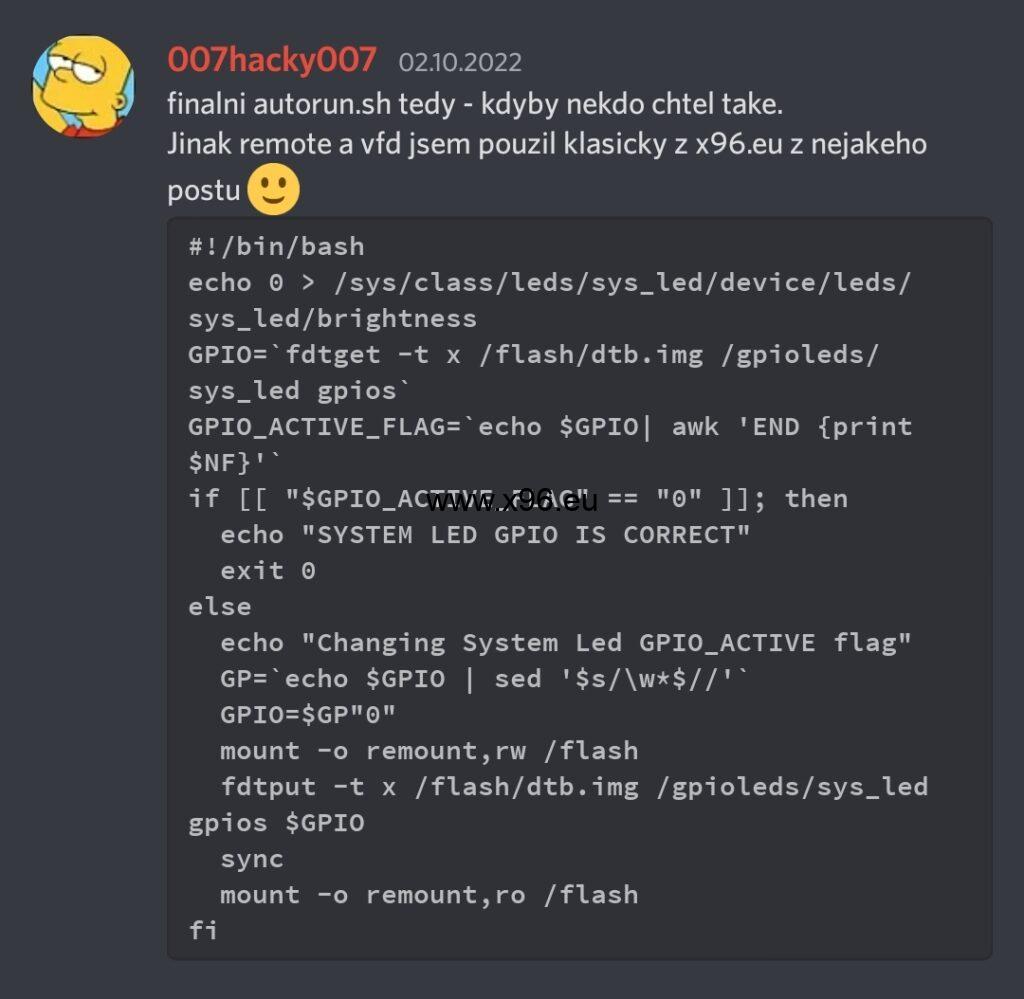Click the "sync" command line
The width and height of the screenshot is (1024, 999).
coord(252,859)
